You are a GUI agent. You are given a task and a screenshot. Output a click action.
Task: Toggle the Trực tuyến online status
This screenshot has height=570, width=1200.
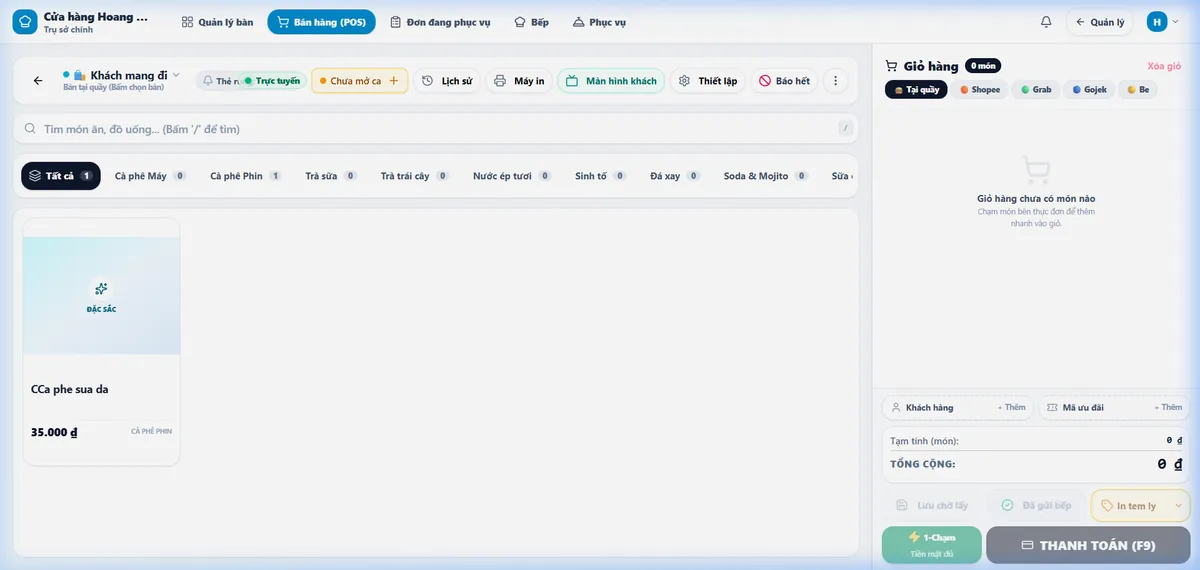(x=272, y=81)
